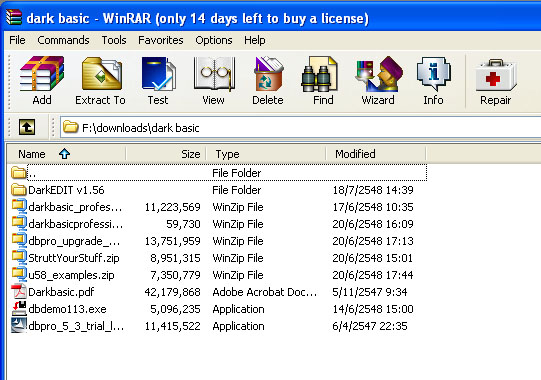Click the Adobe Acrobat Doc... type cell
This screenshot has height=380, width=541.
265,292
